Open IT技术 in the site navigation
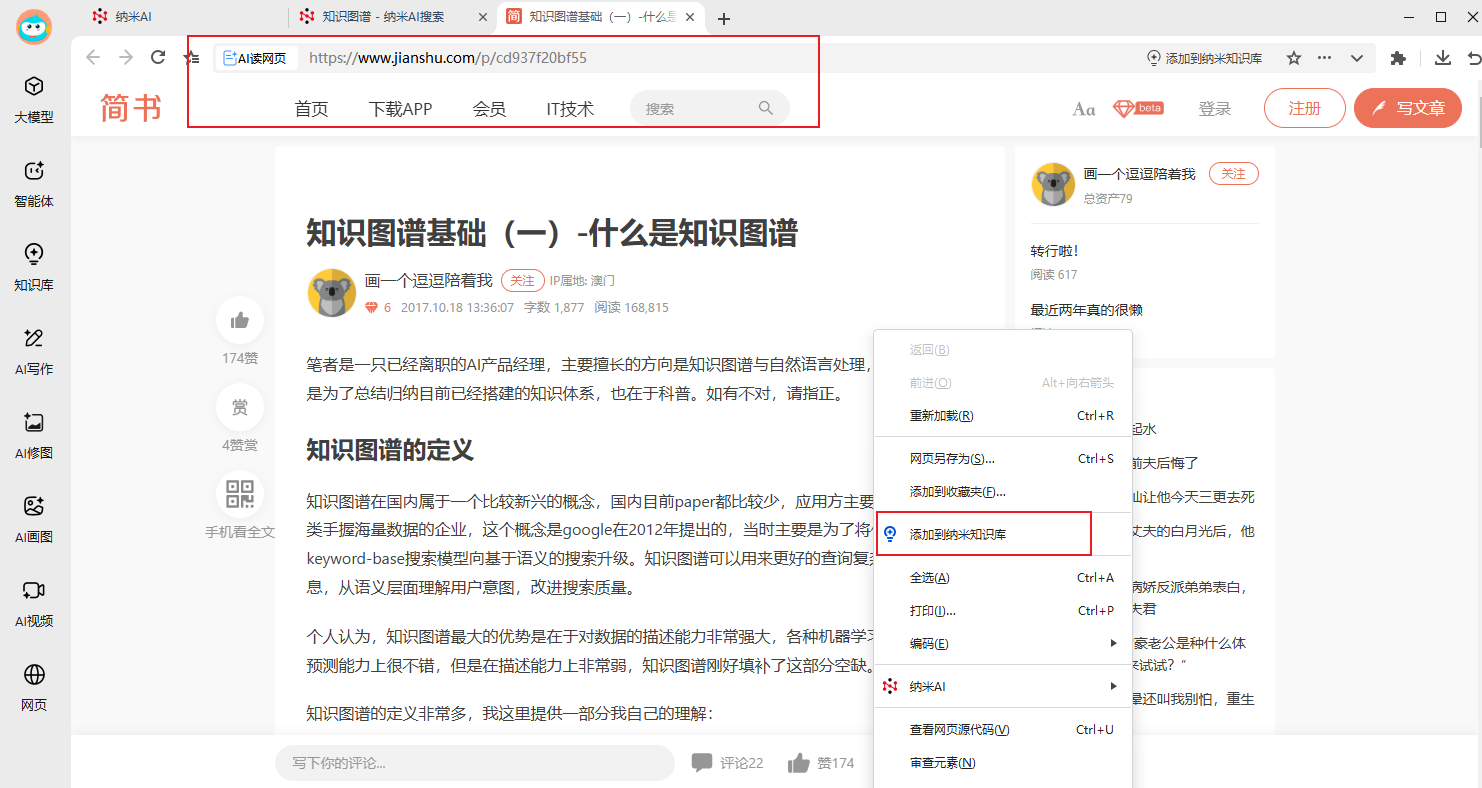The image size is (1482, 788). tap(570, 109)
